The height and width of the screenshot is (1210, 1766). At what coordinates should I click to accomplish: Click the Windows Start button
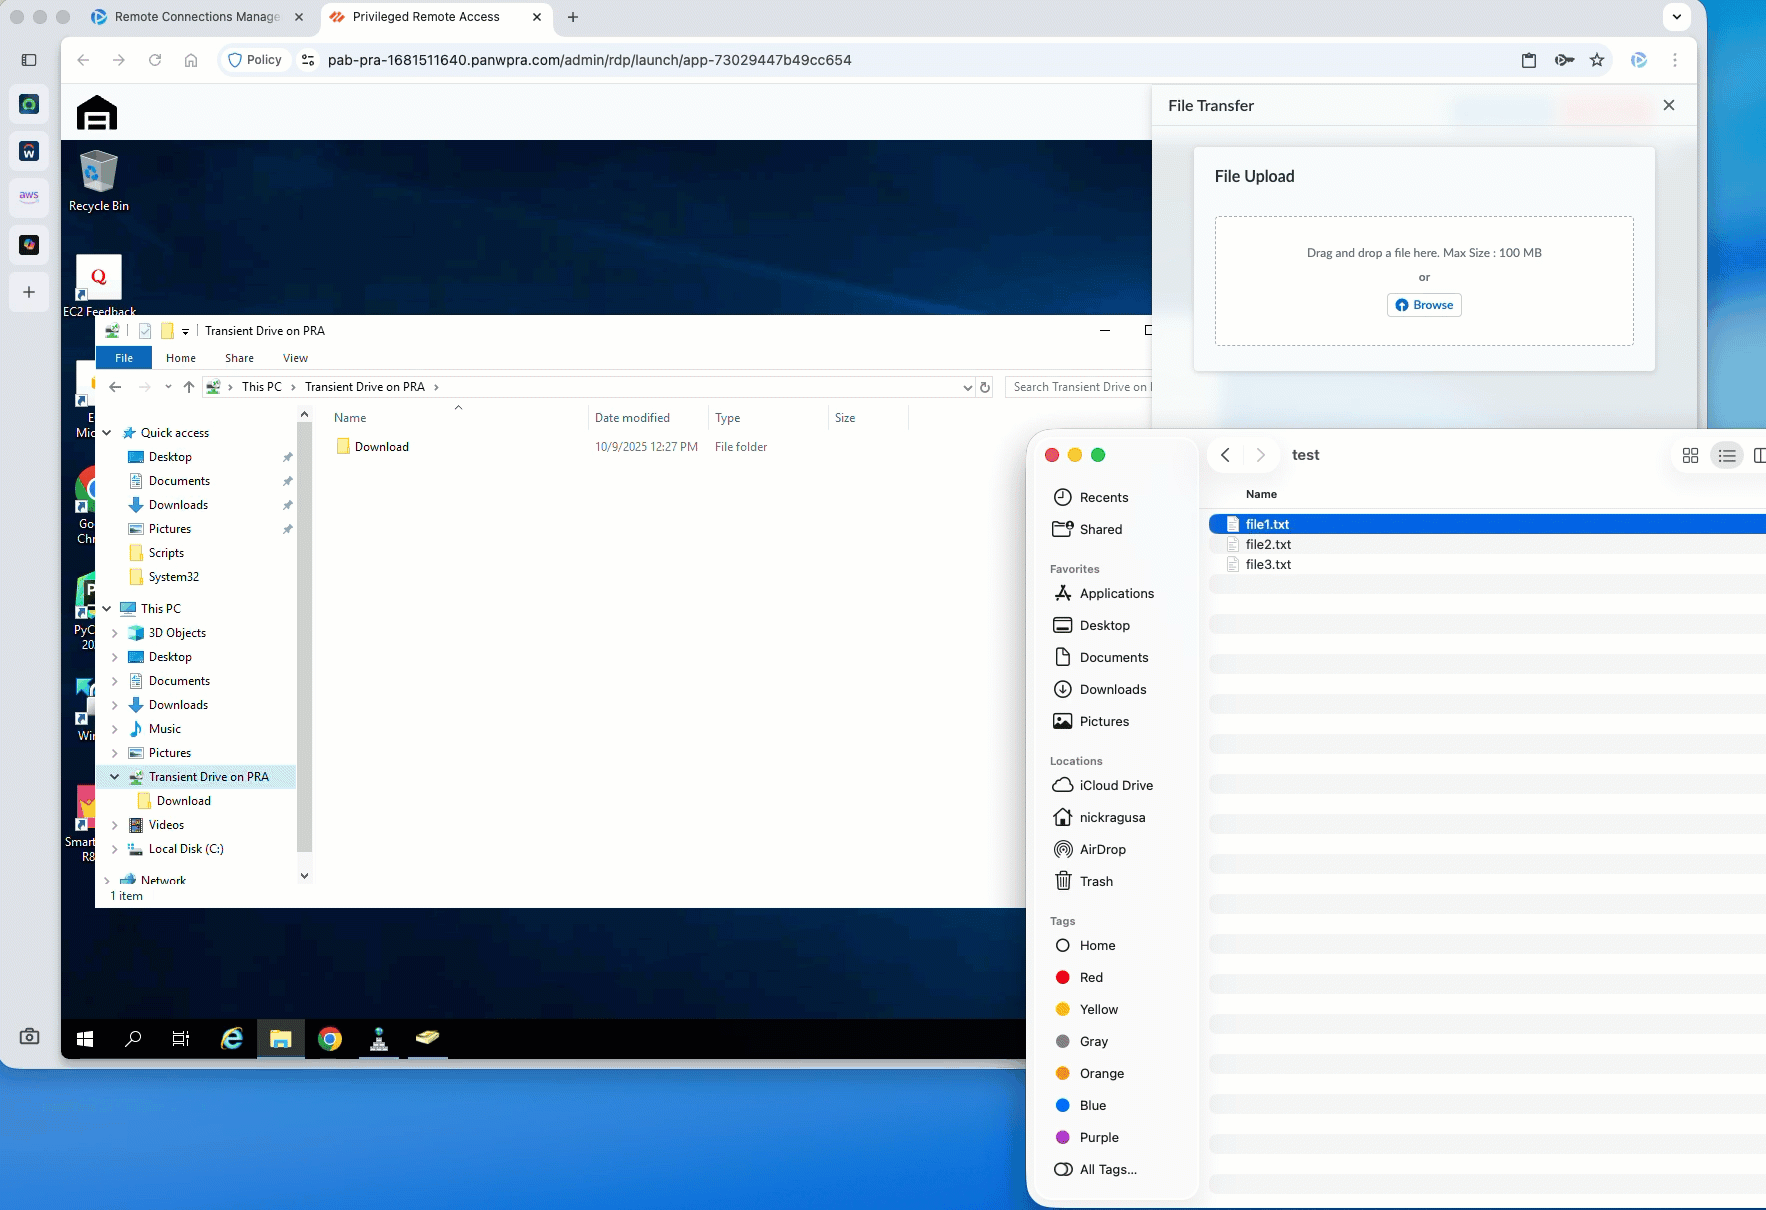pyautogui.click(x=85, y=1039)
